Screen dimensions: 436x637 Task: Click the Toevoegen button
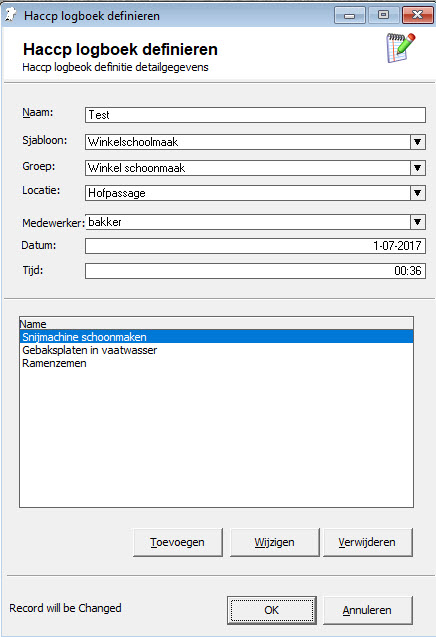[178, 542]
